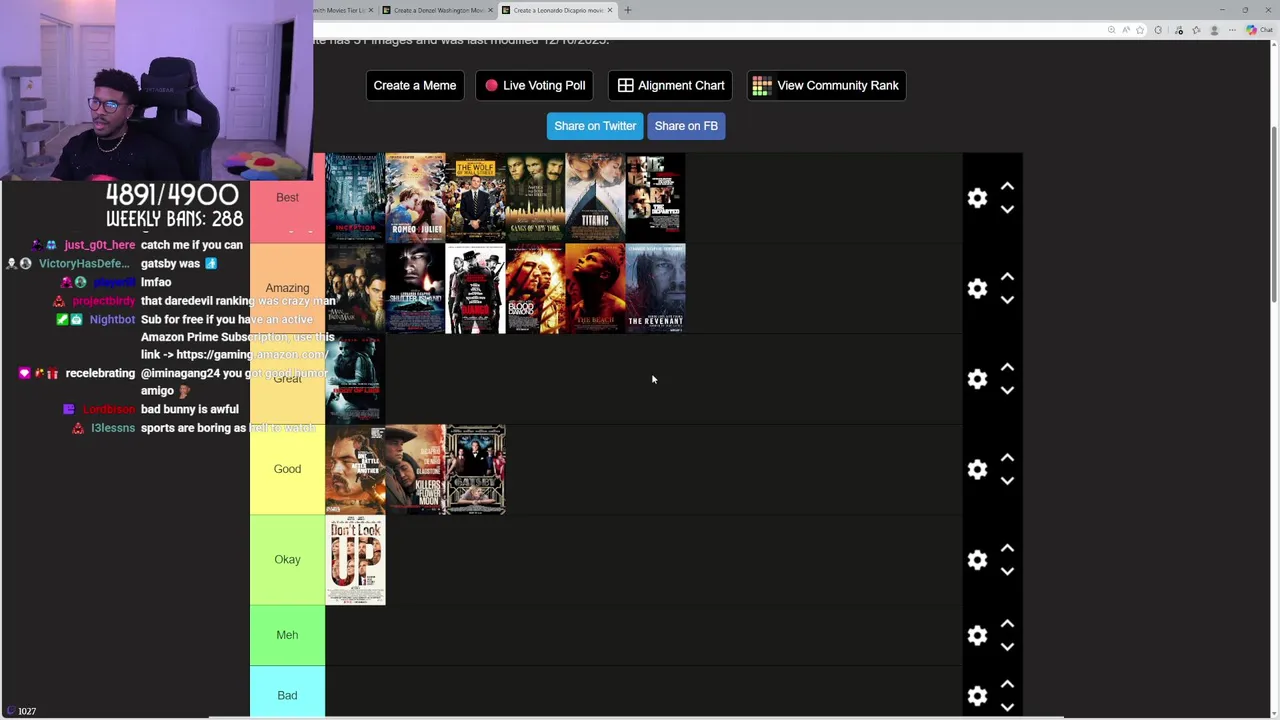Open settings gear for Great tier

coord(977,379)
